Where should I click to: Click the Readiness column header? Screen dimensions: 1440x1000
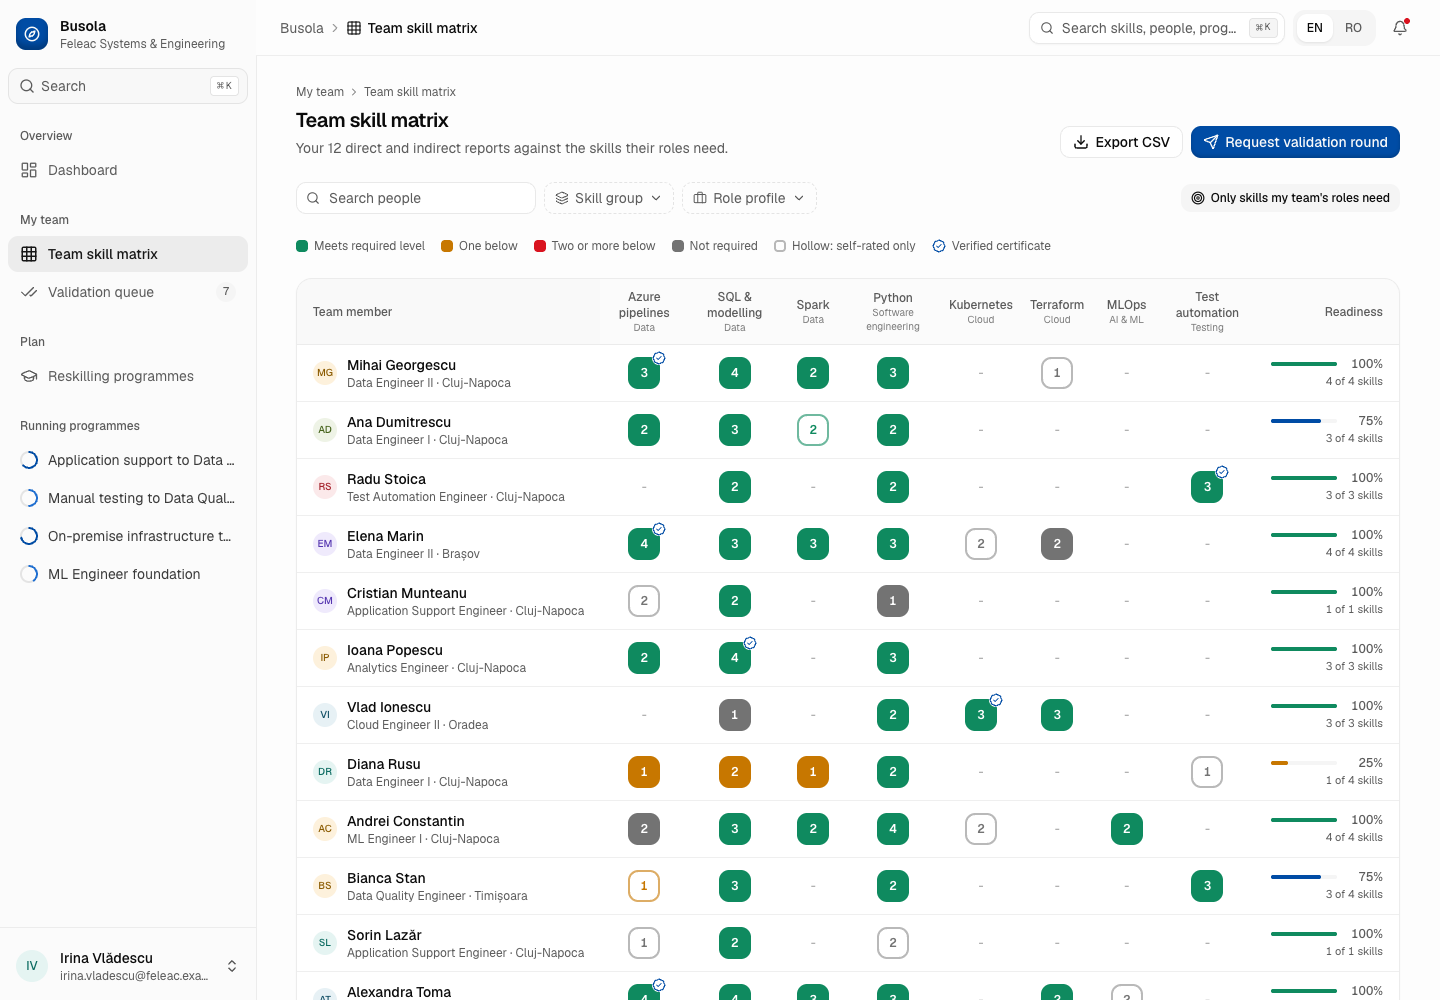pyautogui.click(x=1354, y=312)
